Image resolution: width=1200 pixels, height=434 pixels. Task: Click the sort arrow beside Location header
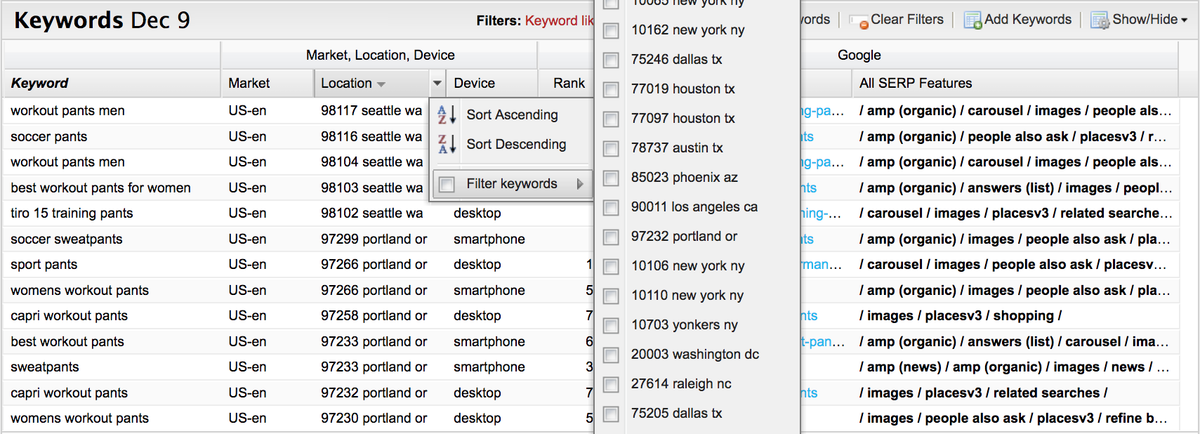pos(383,84)
